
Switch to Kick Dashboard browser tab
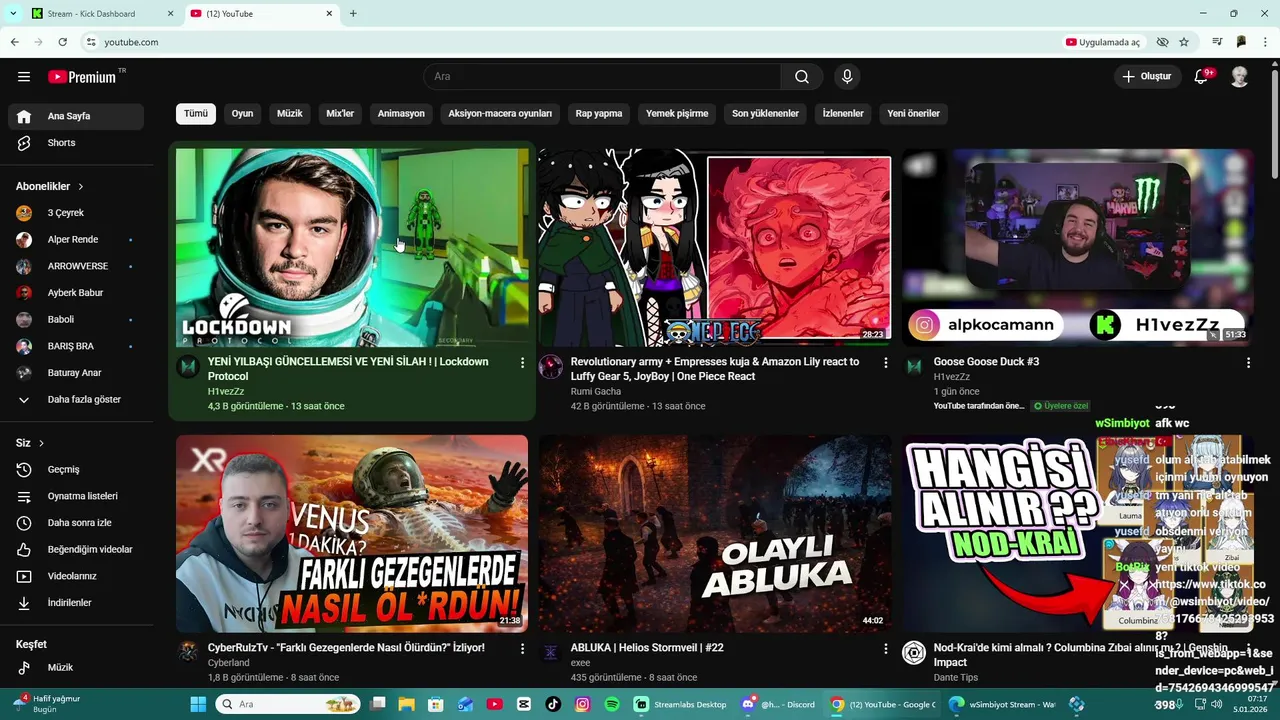pyautogui.click(x=100, y=14)
